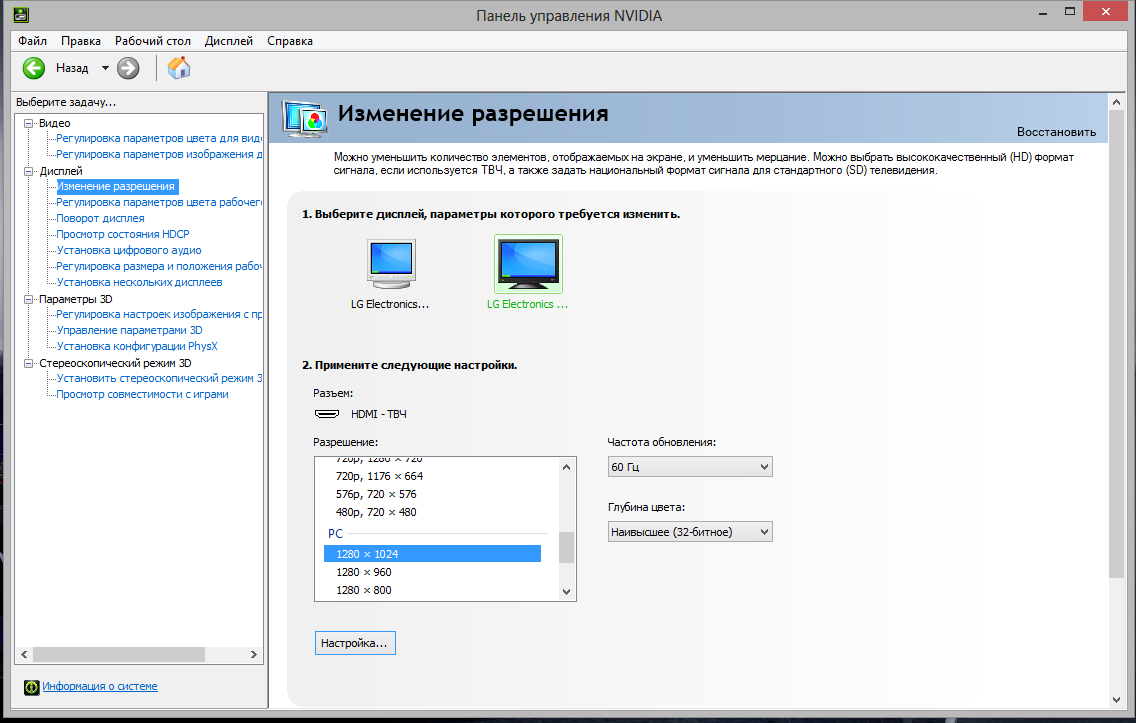1136x723 pixels.
Task: Select Регулировка параметров изображения for video
Action: (x=159, y=154)
